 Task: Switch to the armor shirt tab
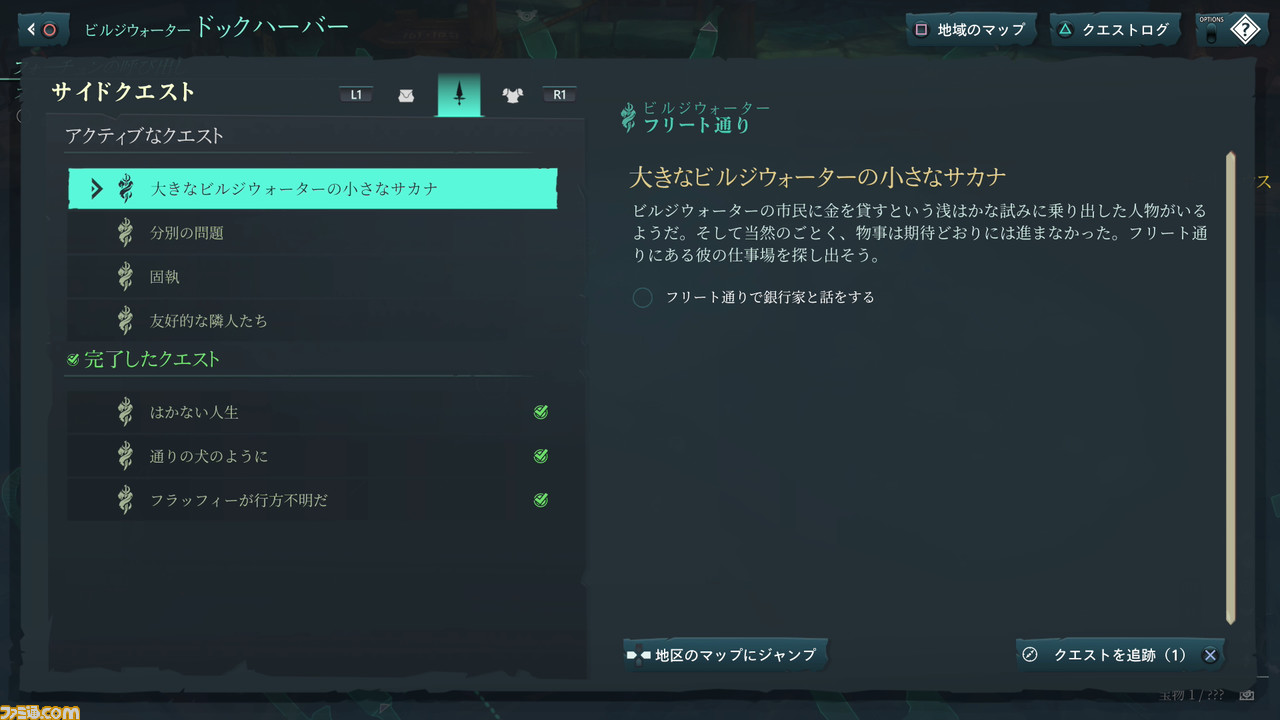pos(512,96)
